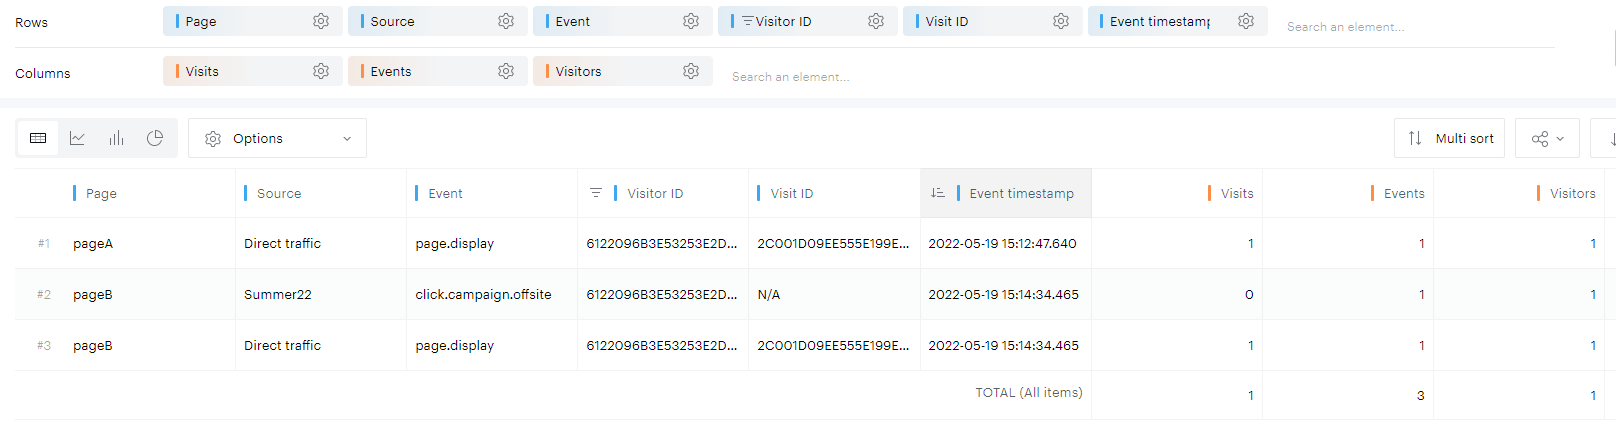Open gear settings for Event timestamp chip
Screen dimensions: 1616x431
1246,21
